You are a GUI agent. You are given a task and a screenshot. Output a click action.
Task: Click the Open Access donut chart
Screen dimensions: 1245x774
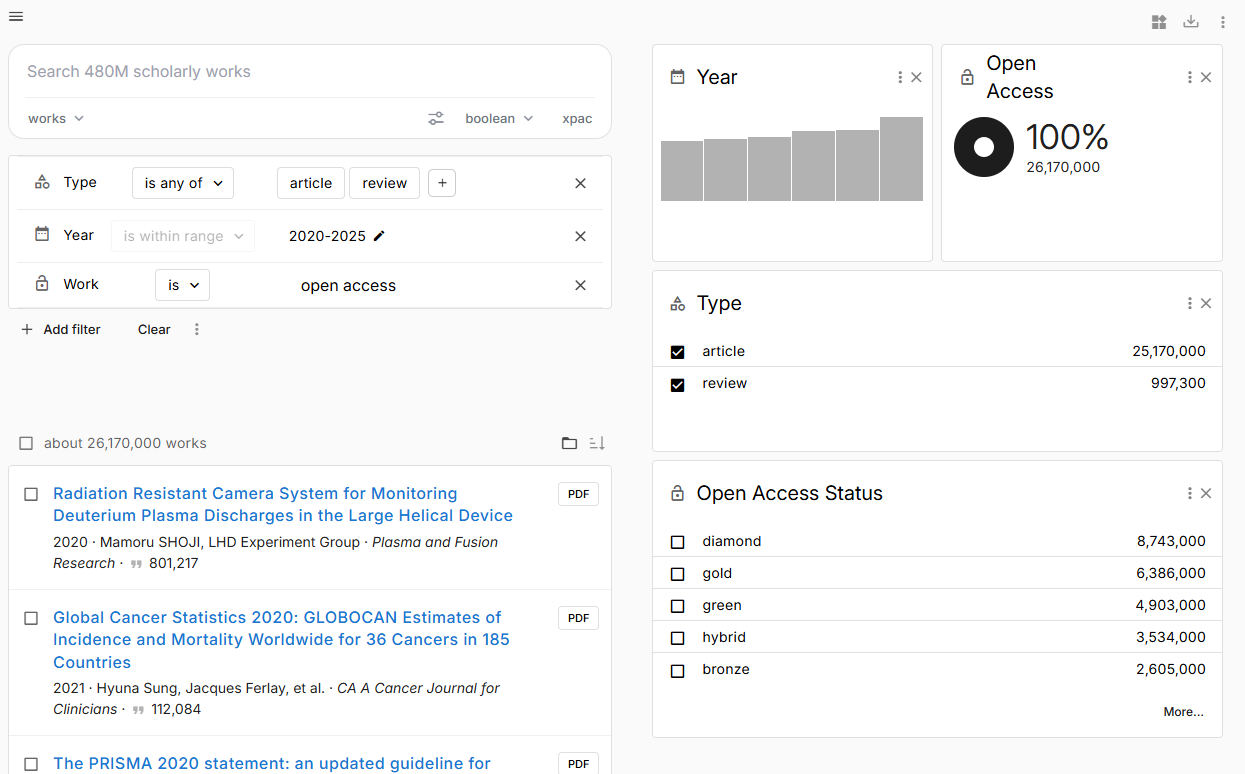(984, 147)
